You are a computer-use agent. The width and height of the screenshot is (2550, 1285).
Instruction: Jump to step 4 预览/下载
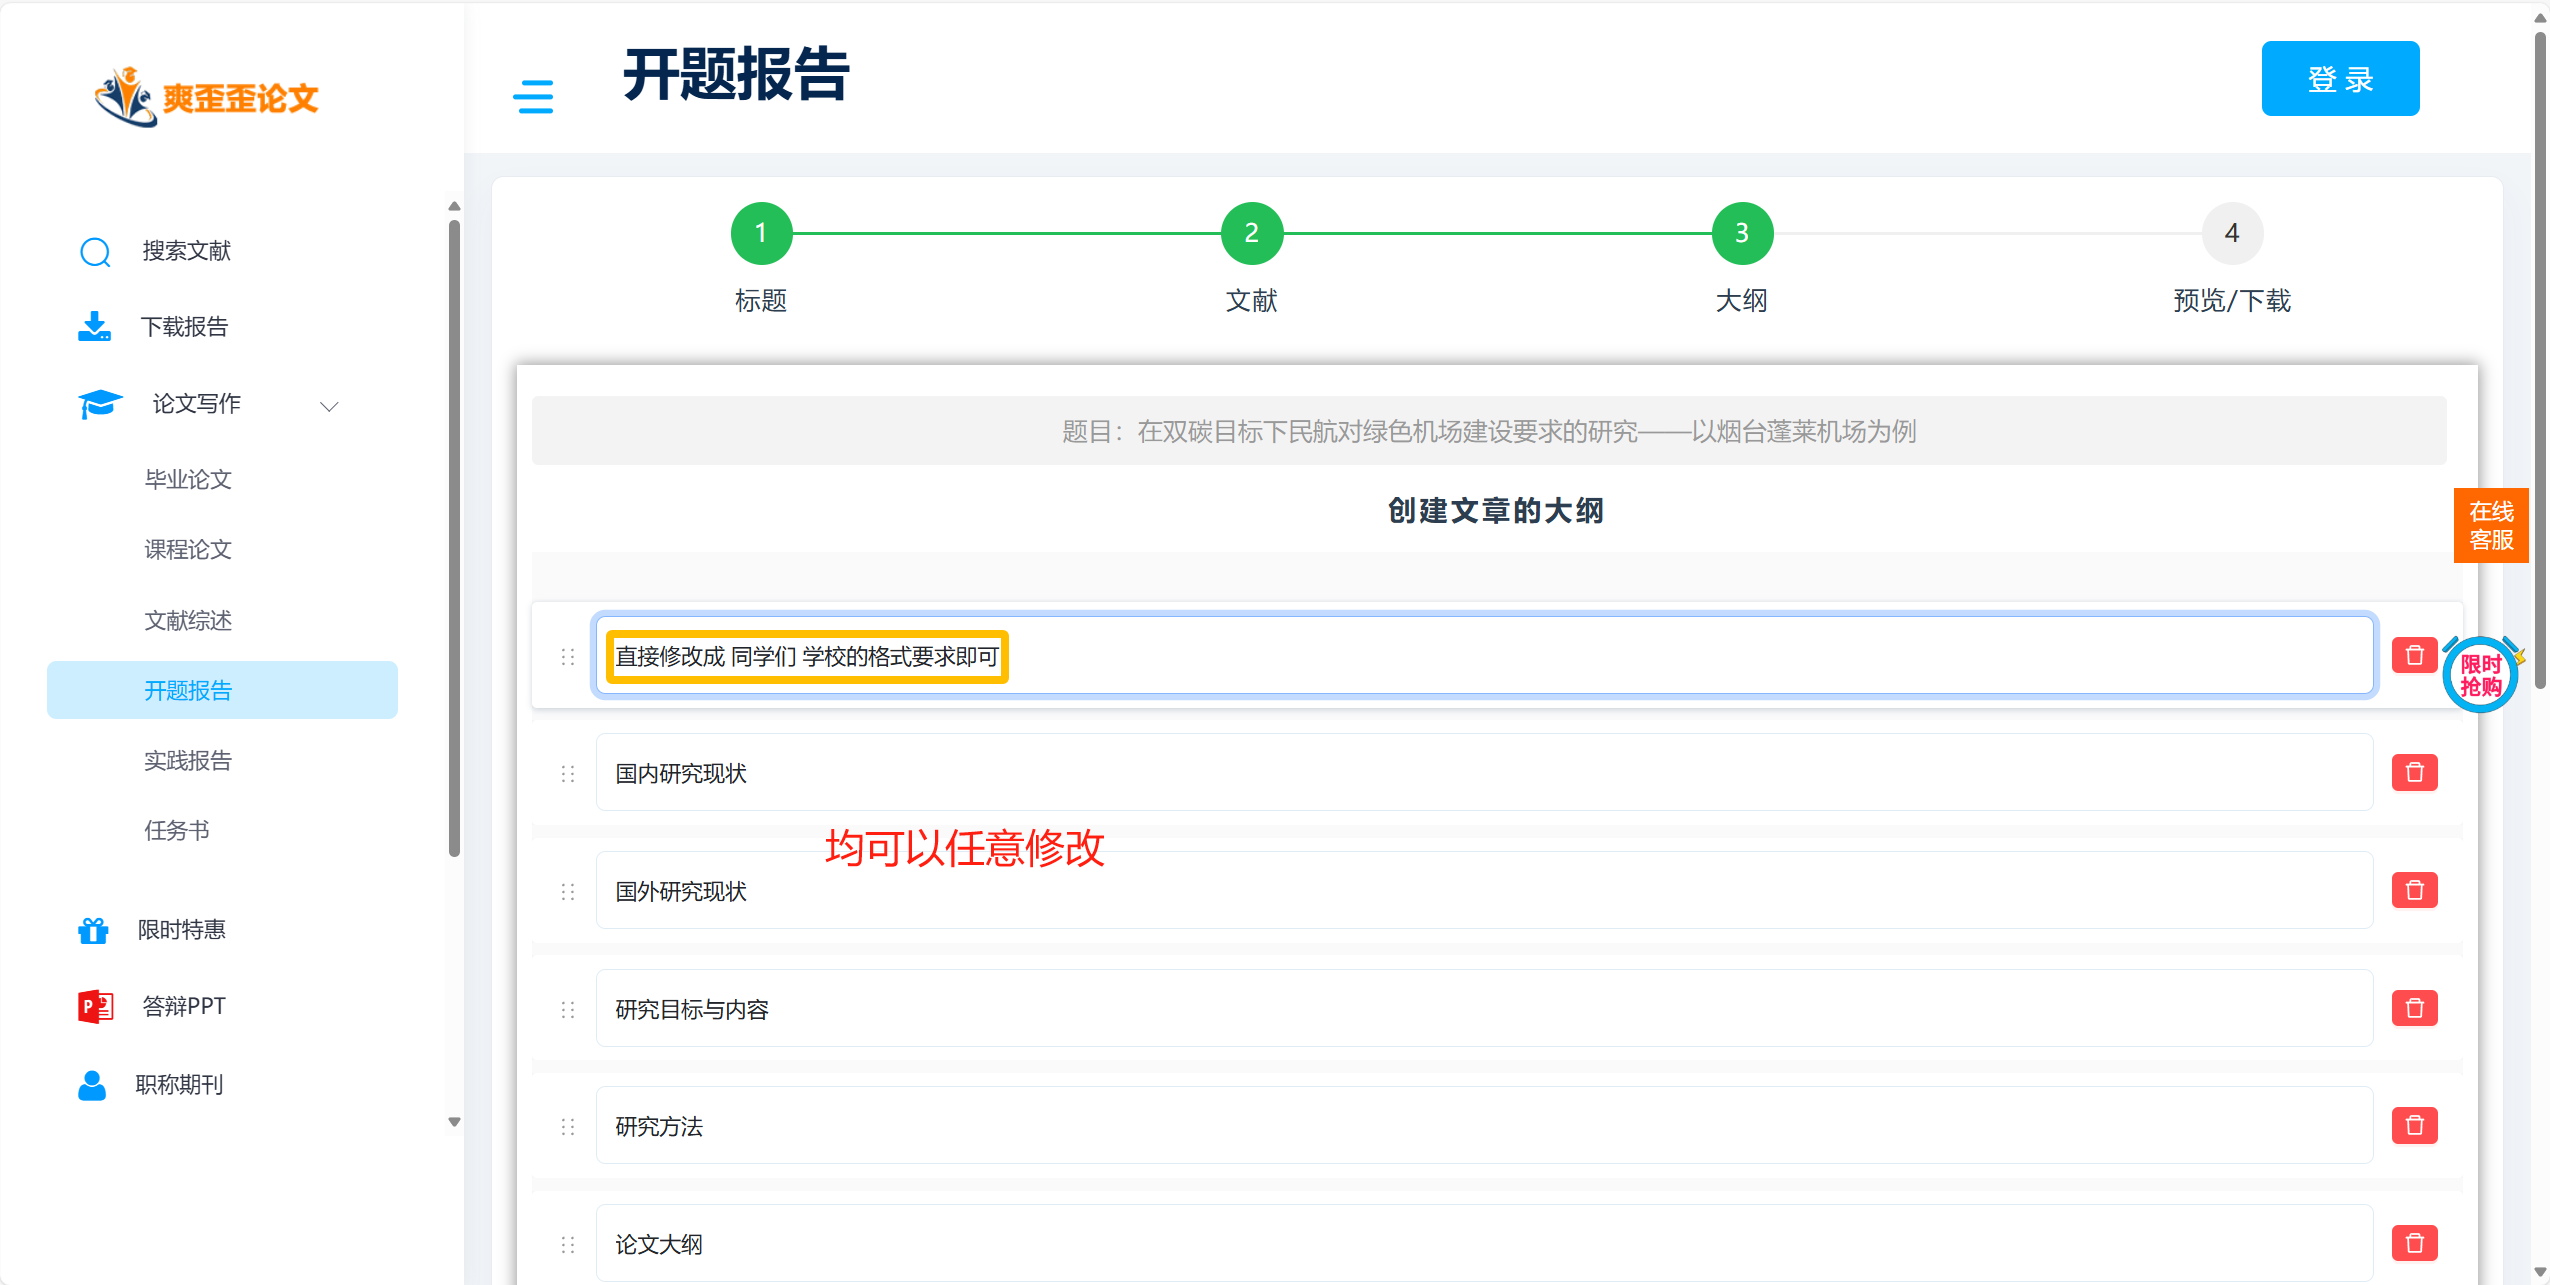click(2231, 234)
